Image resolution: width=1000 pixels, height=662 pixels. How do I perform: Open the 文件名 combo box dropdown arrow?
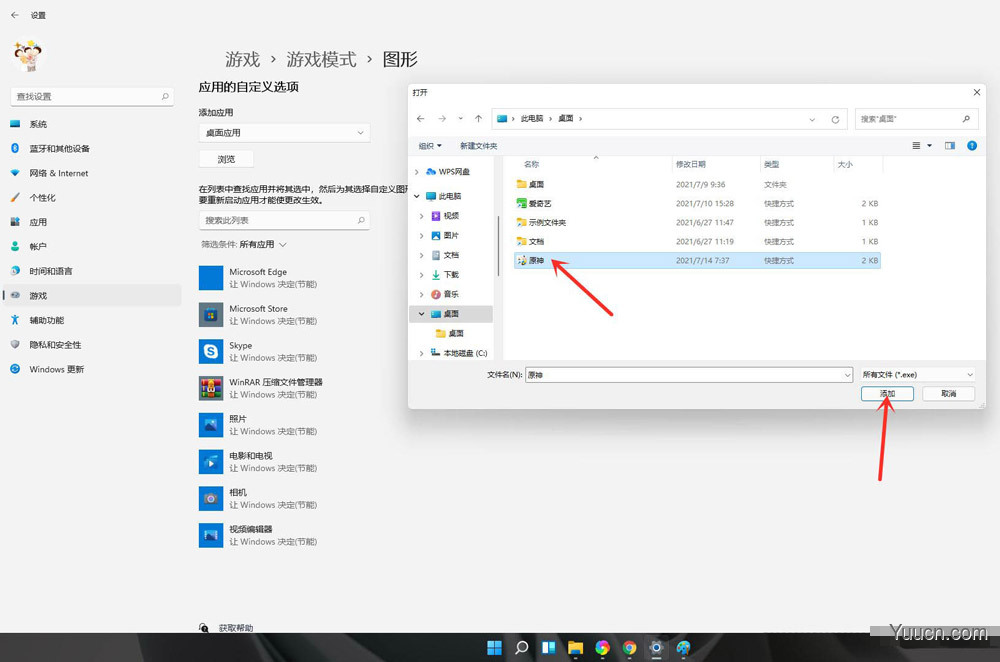pos(847,375)
